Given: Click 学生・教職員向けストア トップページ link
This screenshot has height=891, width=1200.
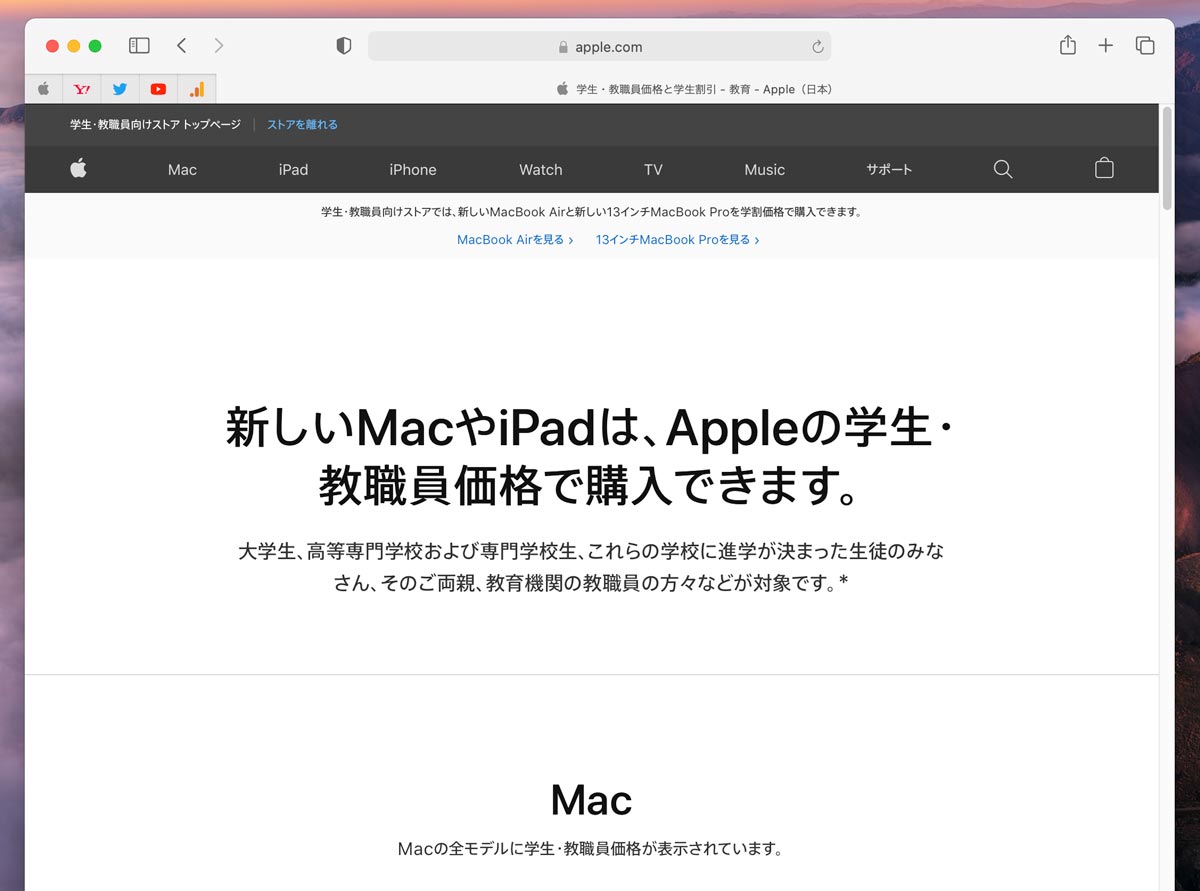Looking at the screenshot, I should click(x=155, y=125).
